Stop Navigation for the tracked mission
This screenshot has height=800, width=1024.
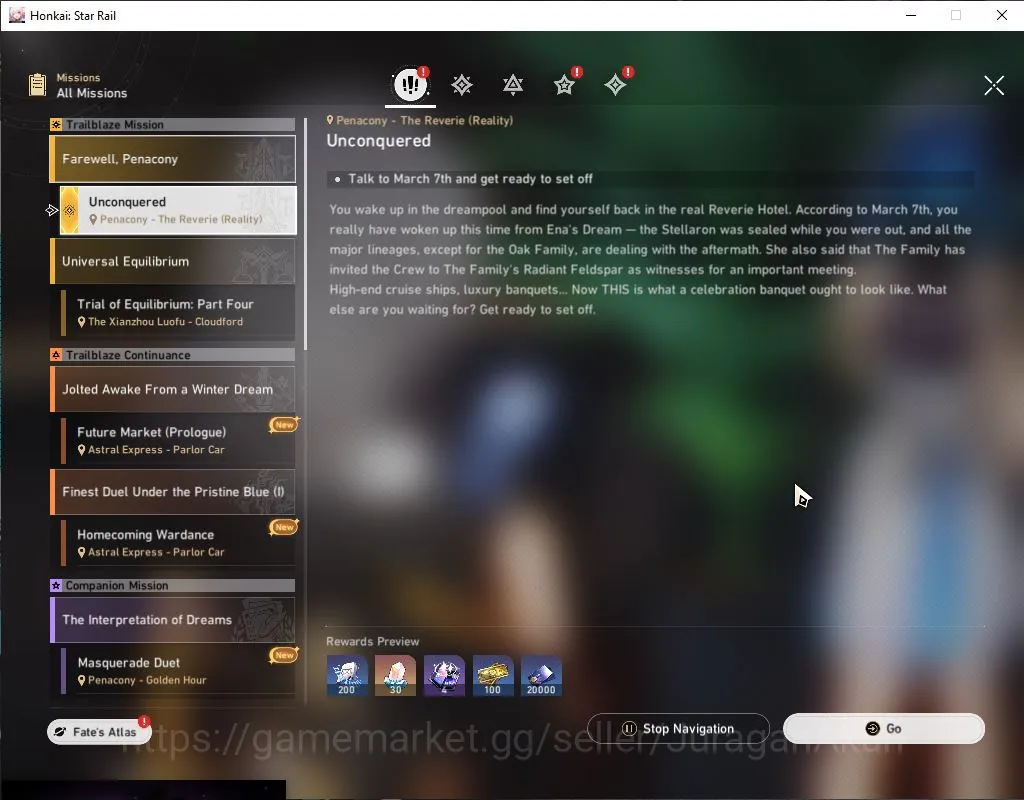(678, 728)
